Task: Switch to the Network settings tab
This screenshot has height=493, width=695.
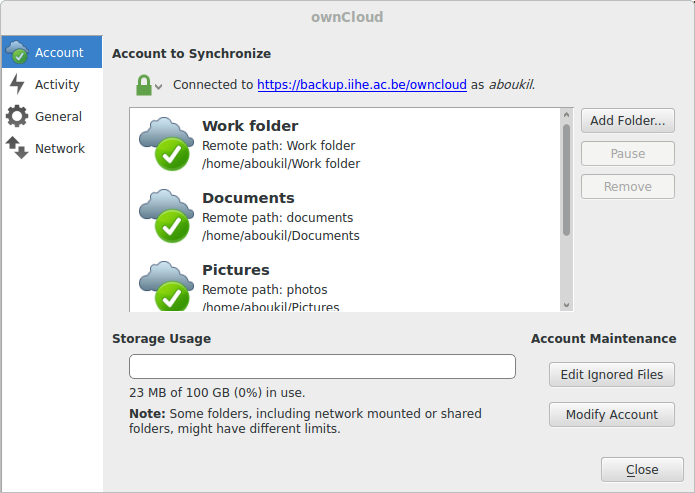Action: click(x=60, y=149)
